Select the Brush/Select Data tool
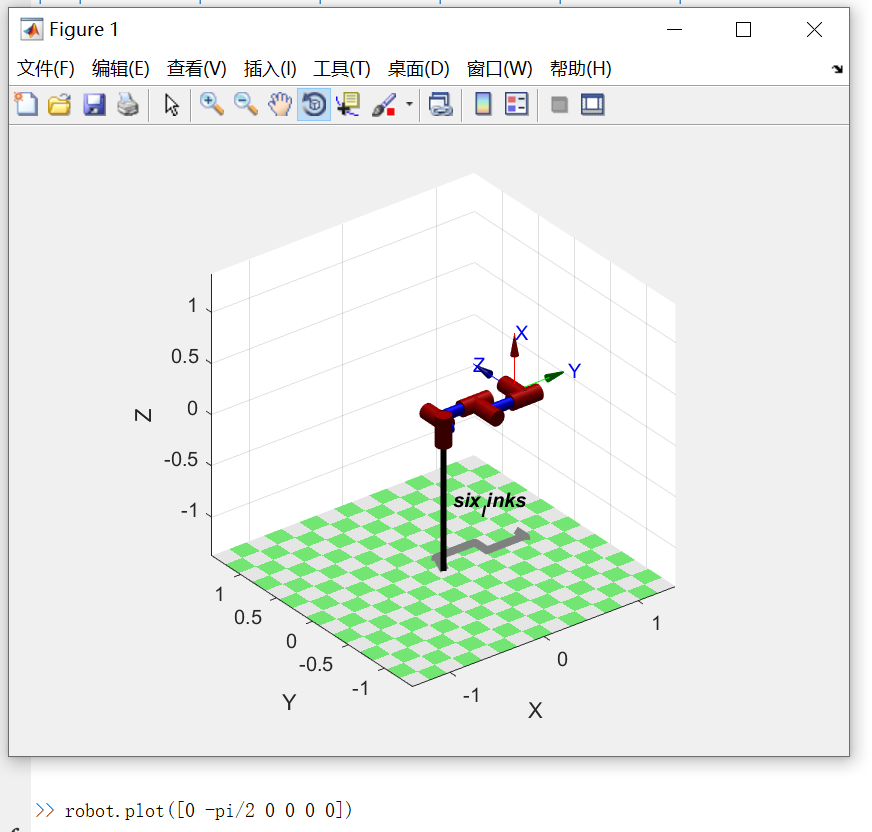 point(381,104)
